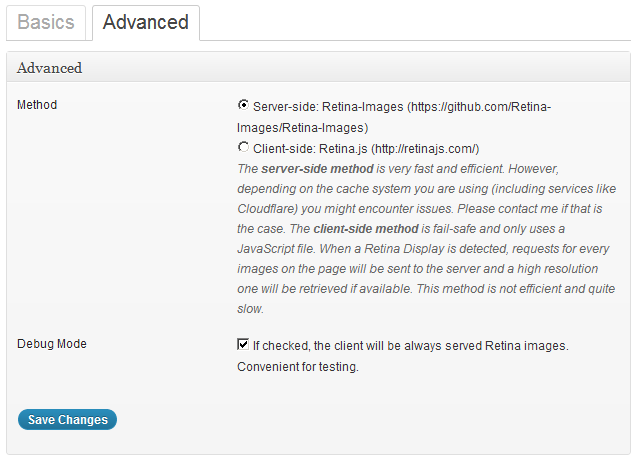The image size is (636, 465).
Task: Choose the Client-side Retina.js radio button
Action: (x=243, y=148)
